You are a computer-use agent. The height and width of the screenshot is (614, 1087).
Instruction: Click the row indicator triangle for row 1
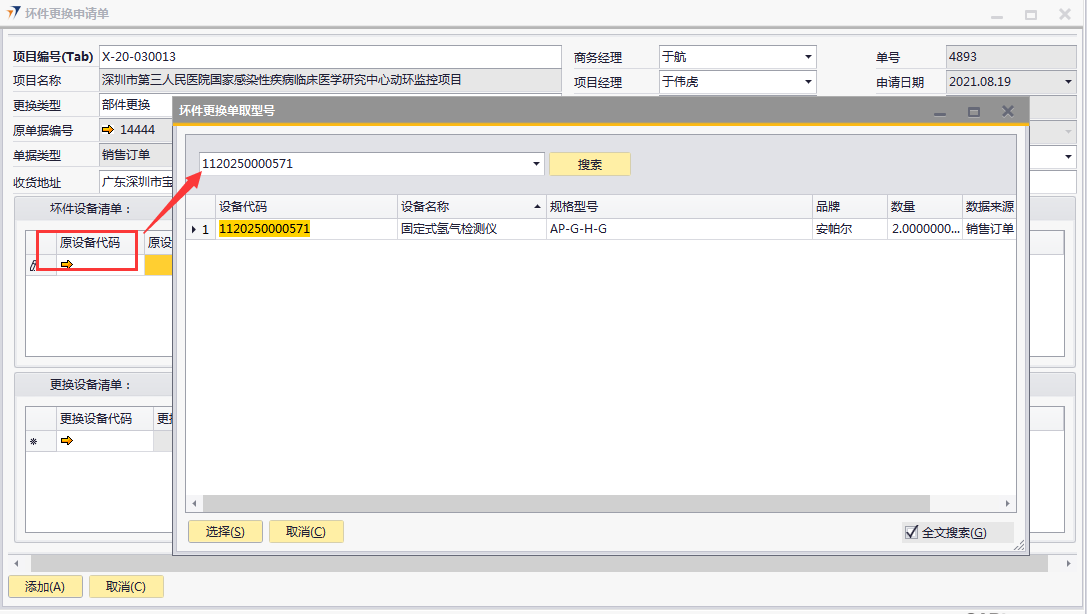tap(194, 230)
